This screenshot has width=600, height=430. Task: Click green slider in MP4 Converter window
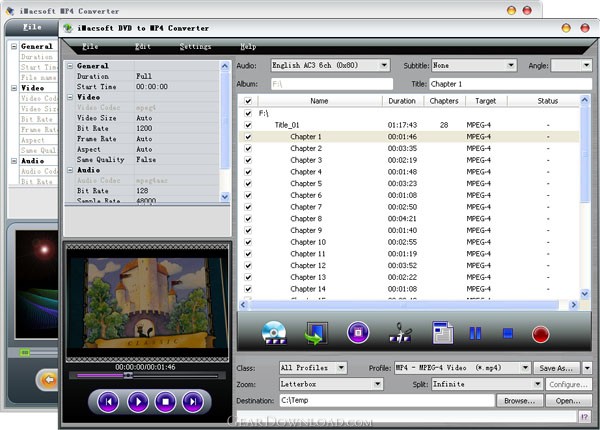[25, 352]
